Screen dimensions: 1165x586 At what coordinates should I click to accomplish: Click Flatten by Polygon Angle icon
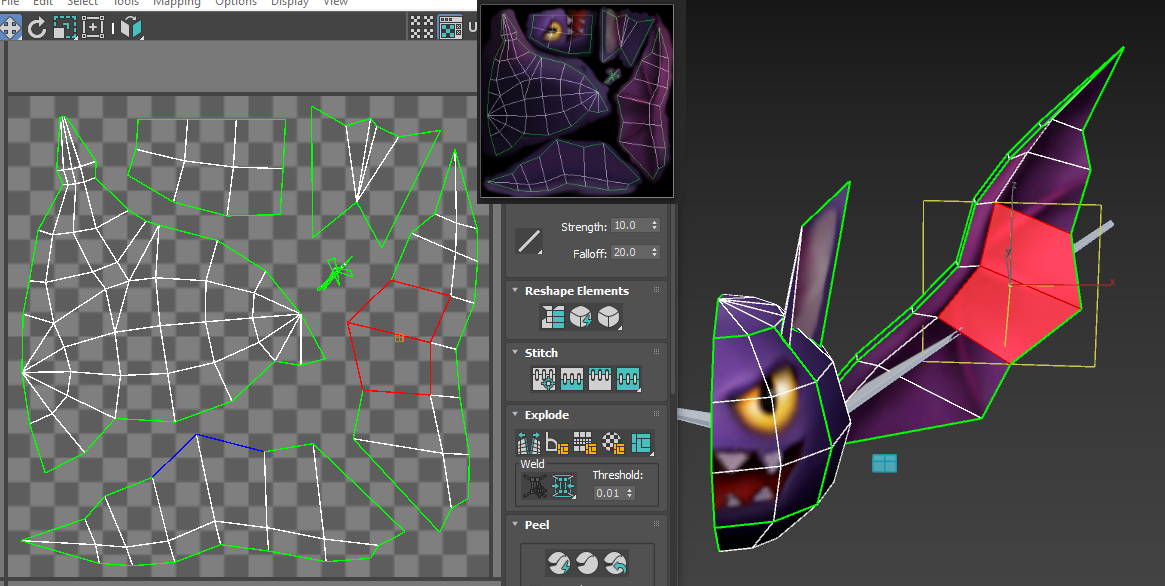pyautogui.click(x=556, y=443)
